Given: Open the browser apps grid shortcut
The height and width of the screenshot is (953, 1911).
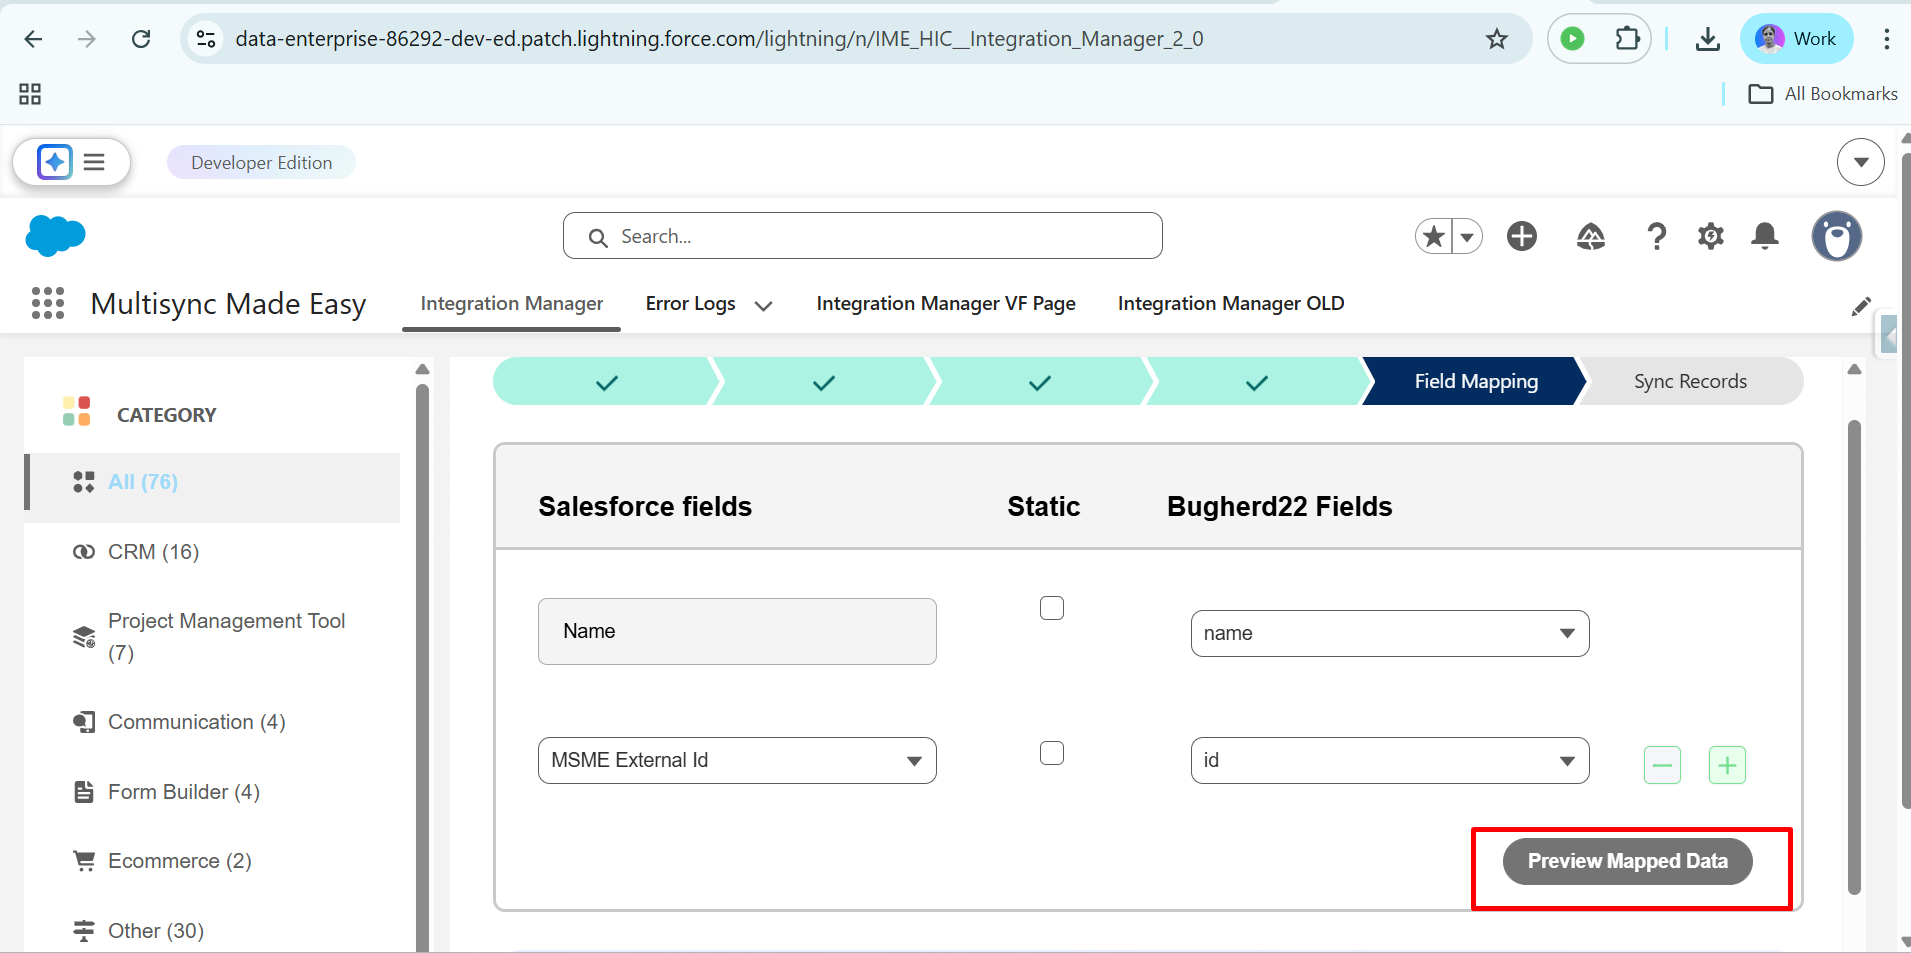Looking at the screenshot, I should pos(30,94).
